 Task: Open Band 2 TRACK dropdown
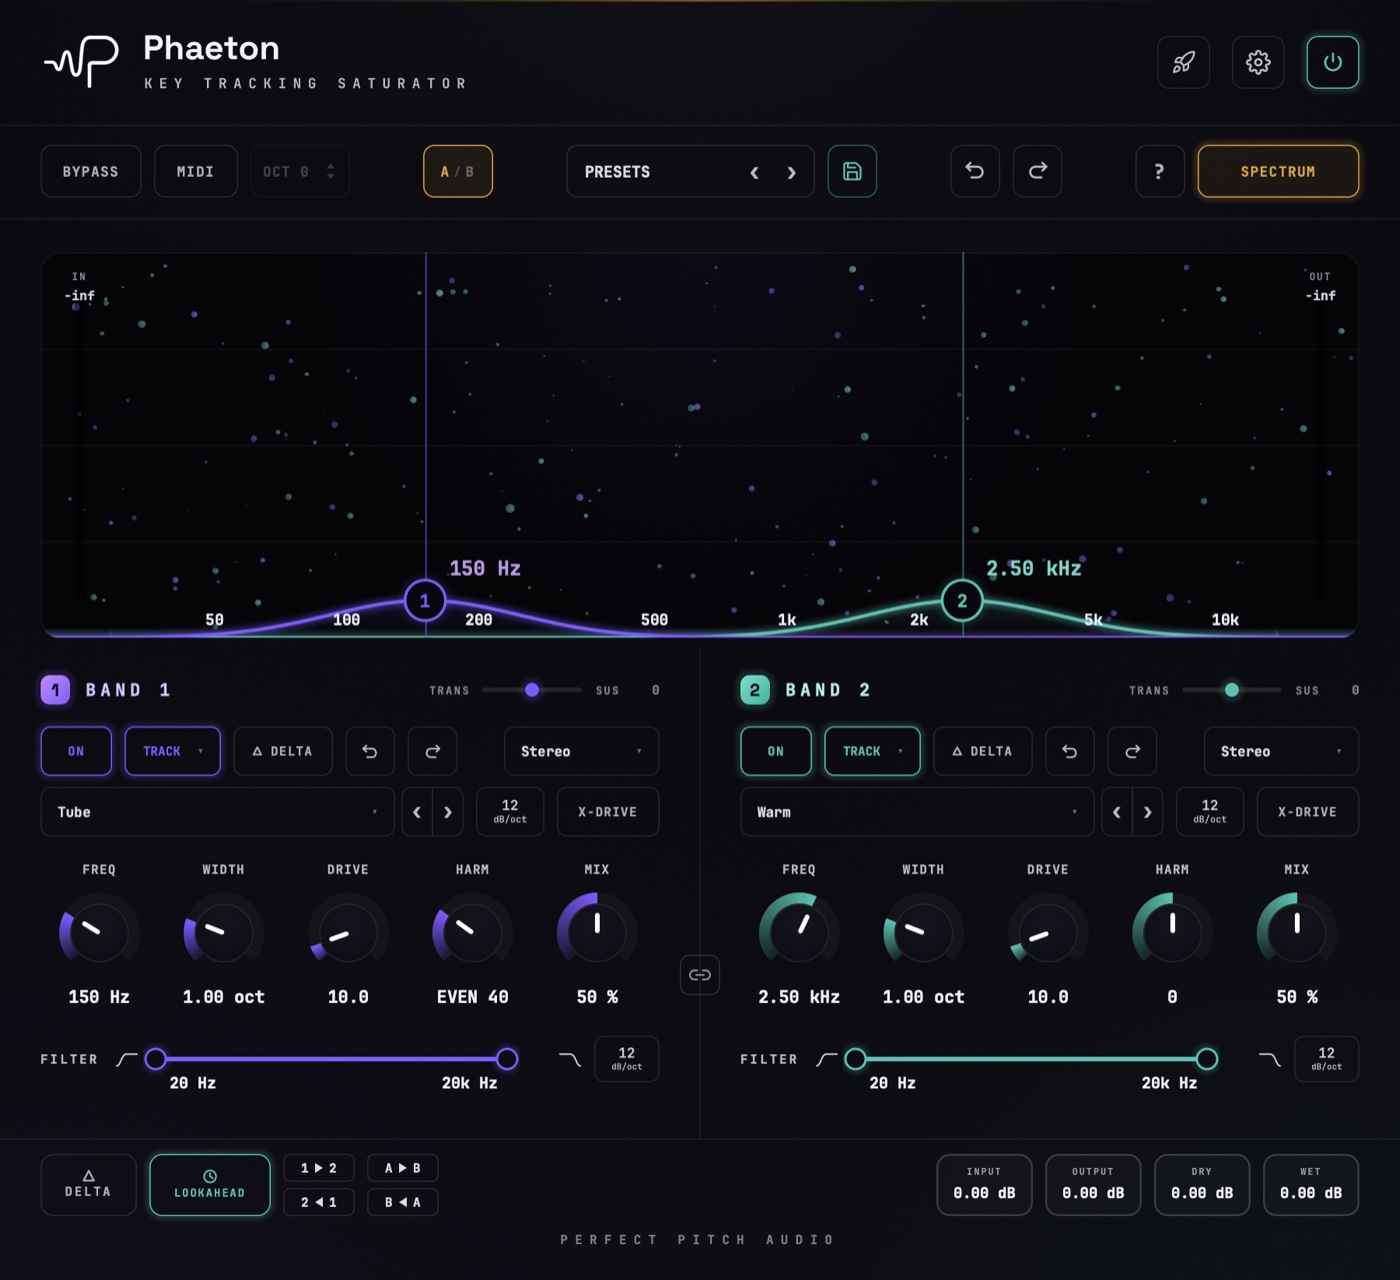[872, 751]
